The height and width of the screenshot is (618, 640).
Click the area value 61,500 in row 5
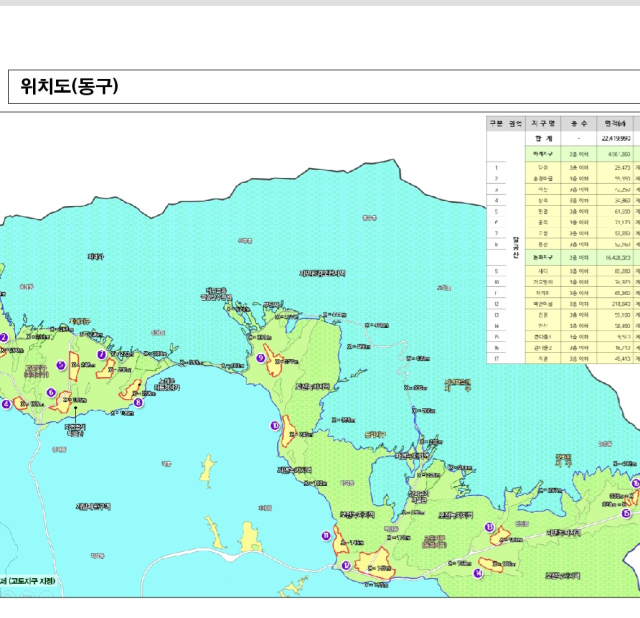point(622,211)
